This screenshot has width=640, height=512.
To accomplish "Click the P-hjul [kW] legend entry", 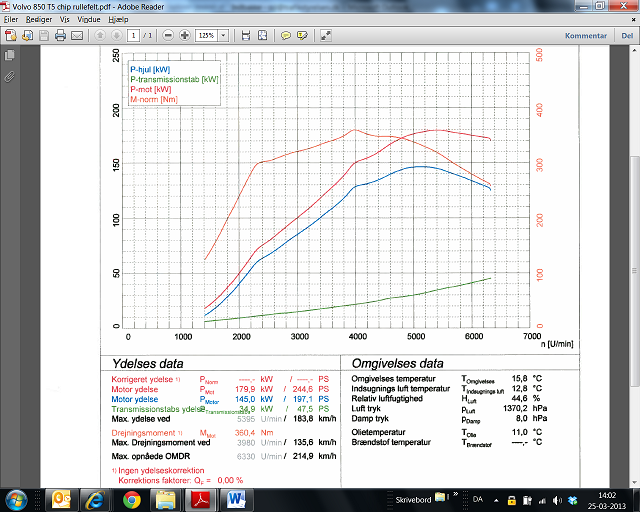I will point(150,70).
